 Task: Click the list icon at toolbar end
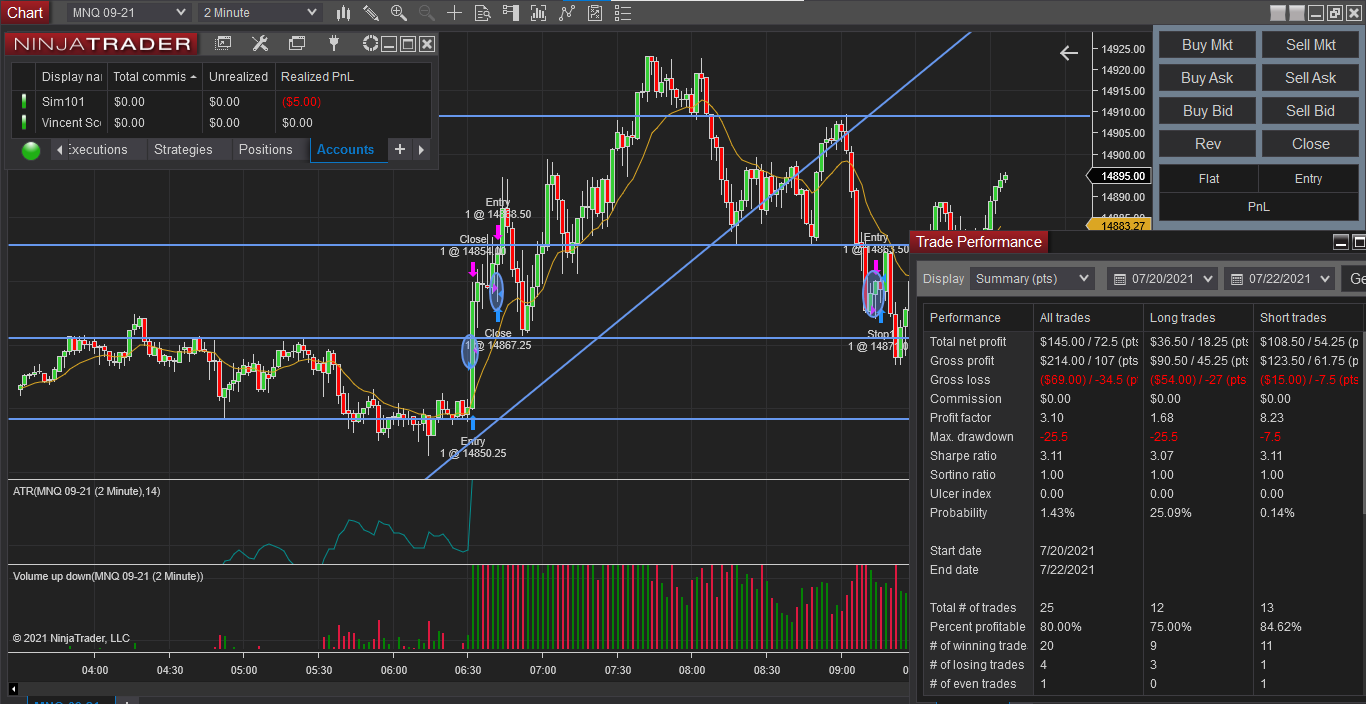point(623,13)
